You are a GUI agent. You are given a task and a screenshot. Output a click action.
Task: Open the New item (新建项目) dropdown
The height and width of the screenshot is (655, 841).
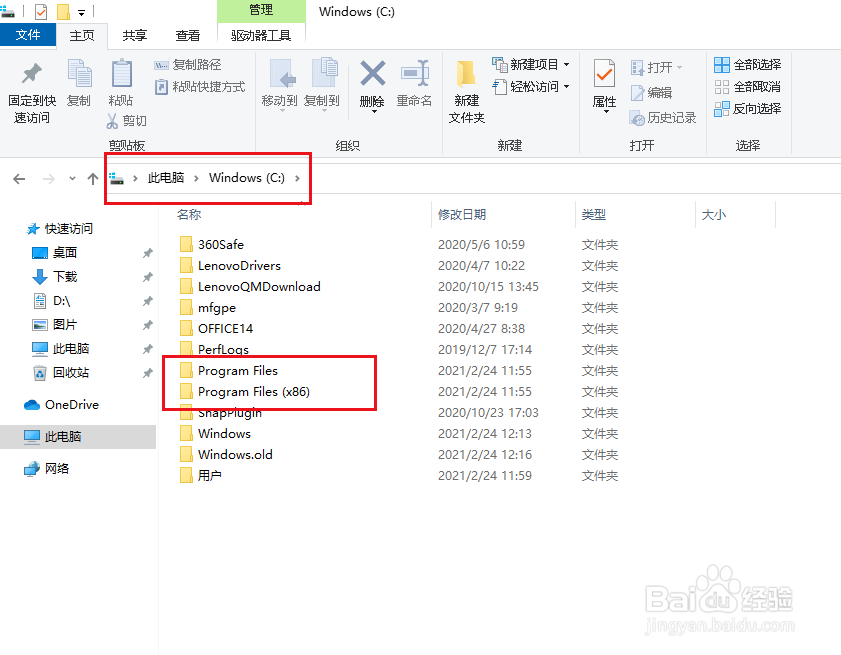pos(530,64)
